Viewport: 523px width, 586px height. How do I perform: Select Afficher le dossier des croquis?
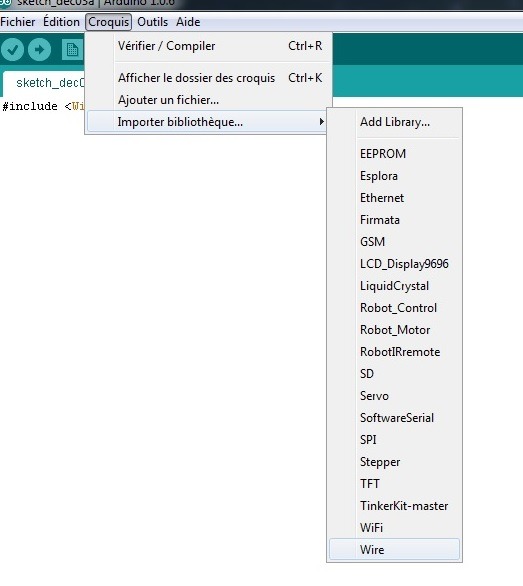tap(209, 78)
